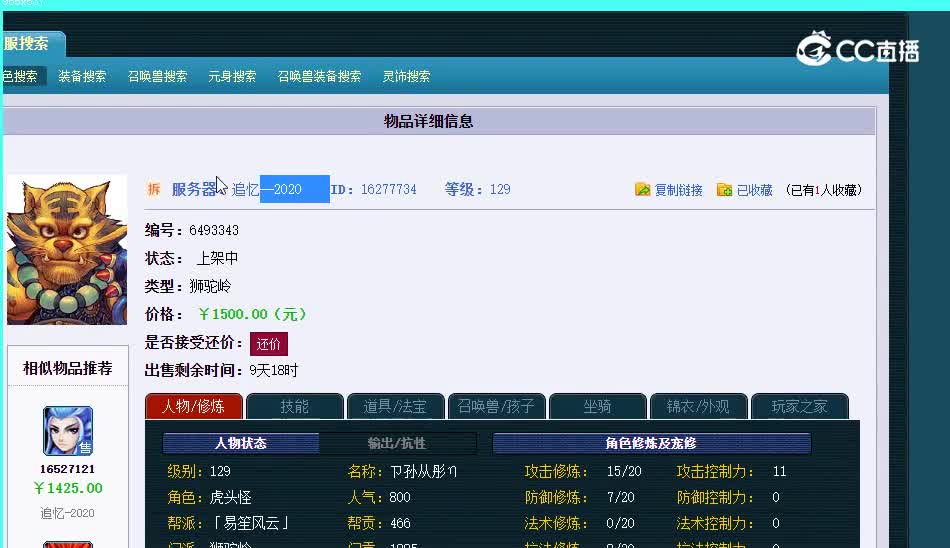Click the ID value 16277734
Image resolution: width=950 pixels, height=548 pixels.
[388, 189]
